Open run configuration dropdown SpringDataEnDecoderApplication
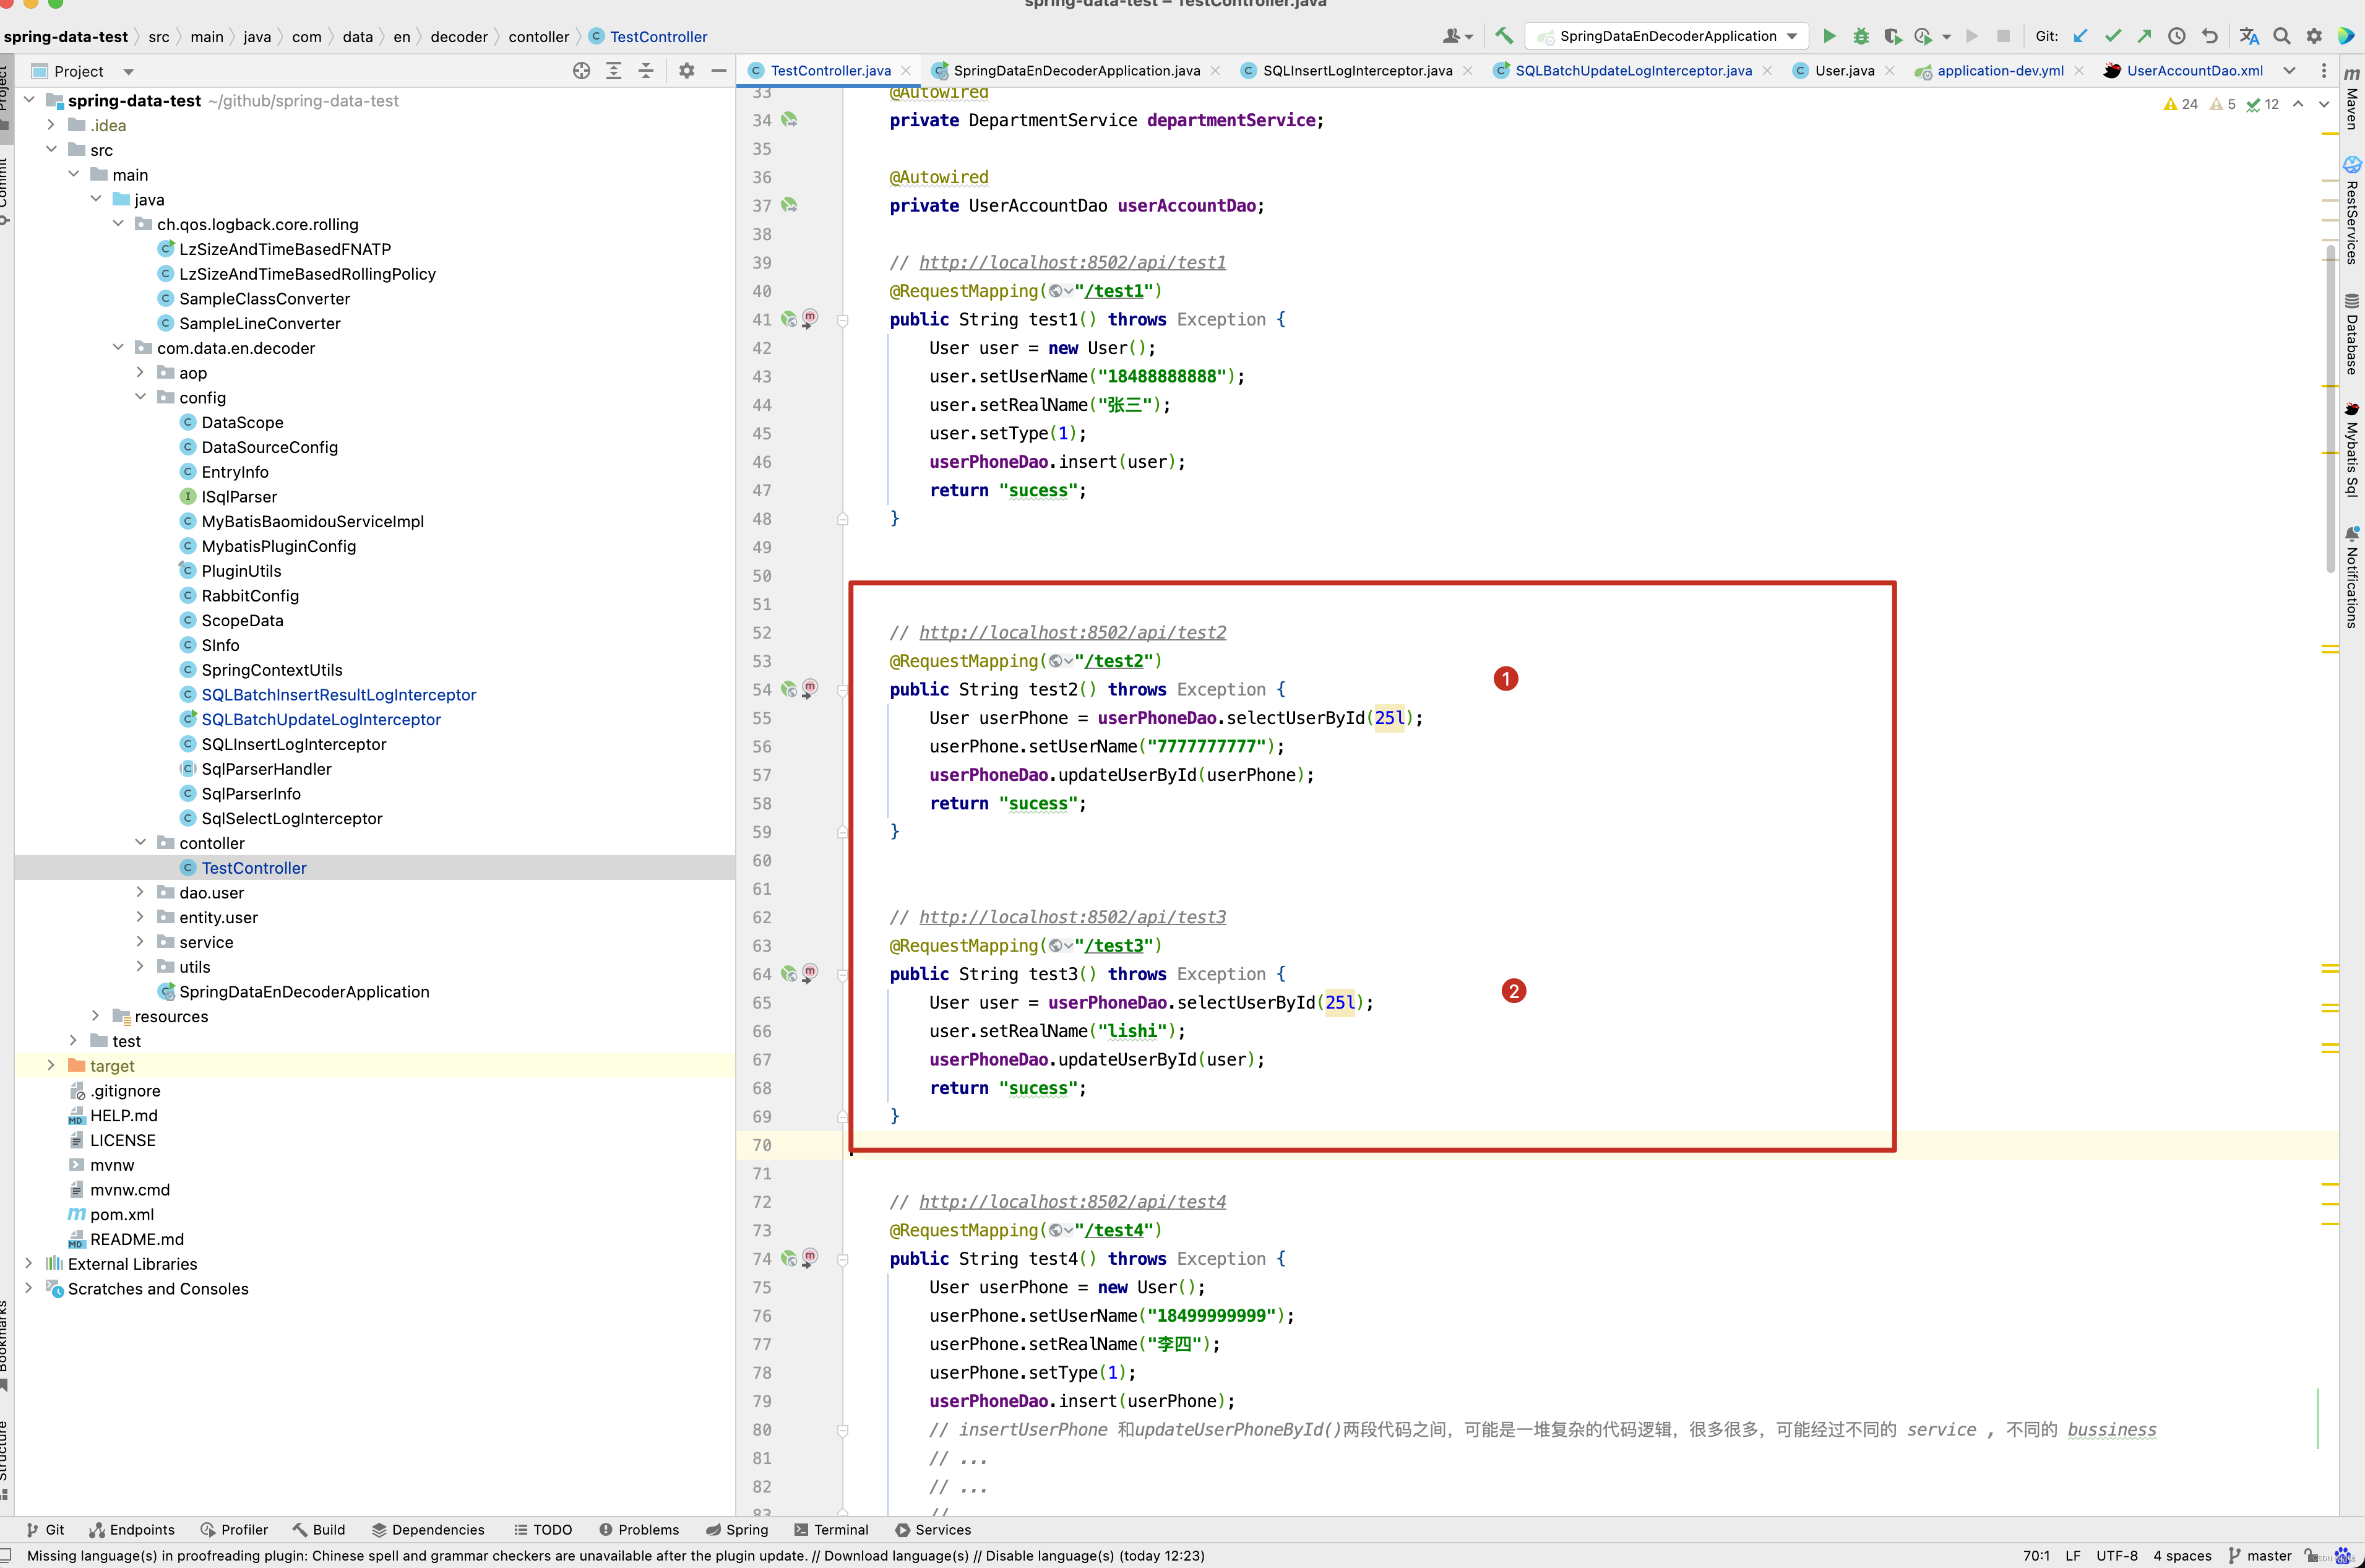This screenshot has width=2365, height=1568. pos(1668,36)
